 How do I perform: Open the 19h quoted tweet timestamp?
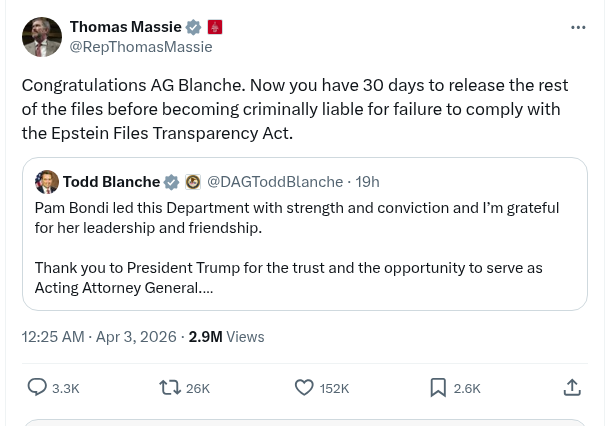point(367,182)
